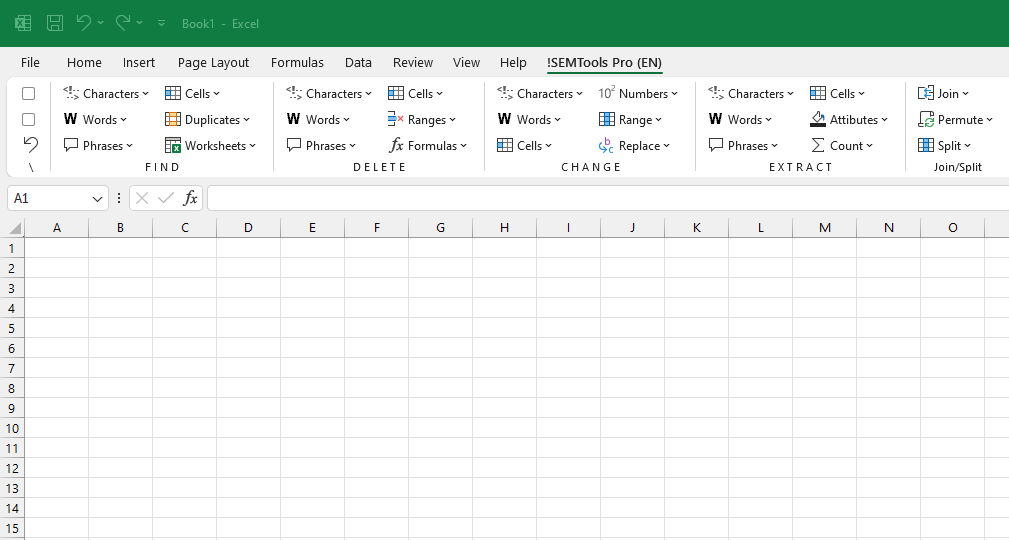Click the Redo arrow in title bar

122,23
